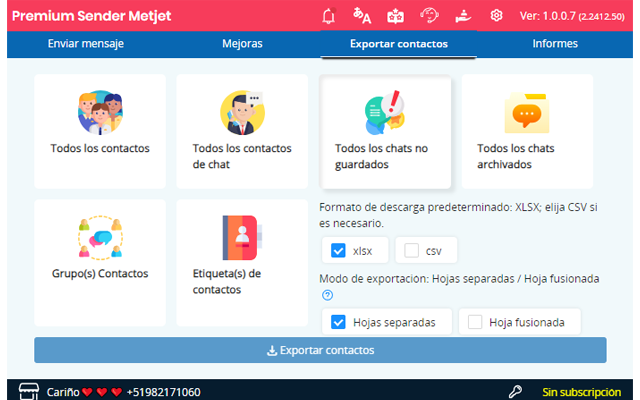Image resolution: width=640 pixels, height=400 pixels.
Task: Open the notifications bell icon
Action: (x=329, y=16)
